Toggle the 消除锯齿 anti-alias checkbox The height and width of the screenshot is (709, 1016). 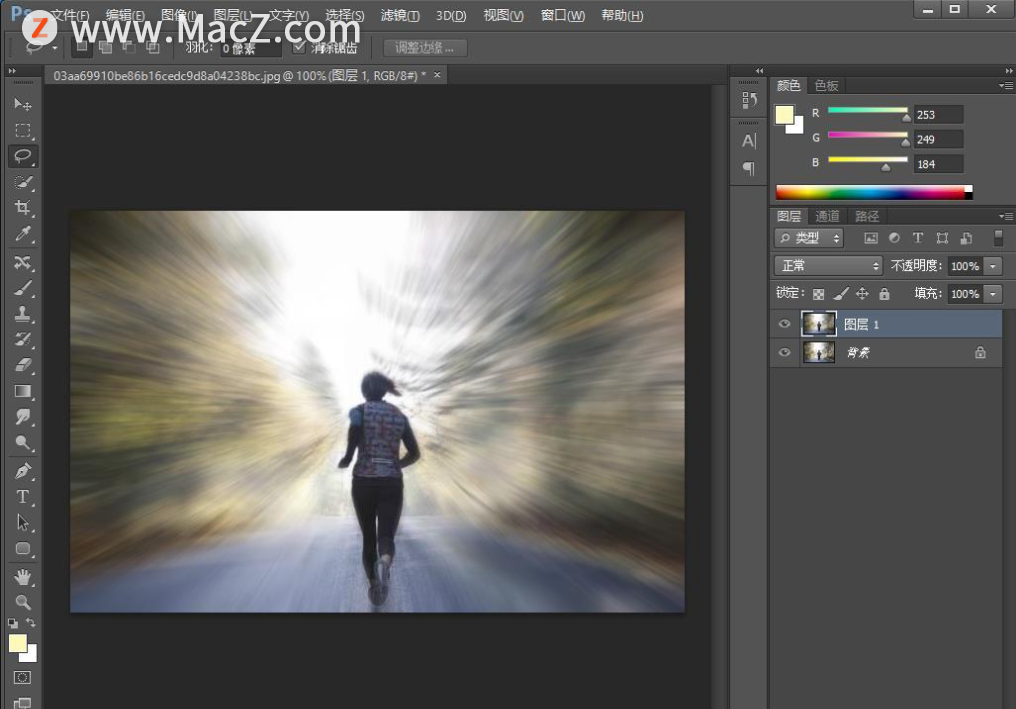(299, 47)
